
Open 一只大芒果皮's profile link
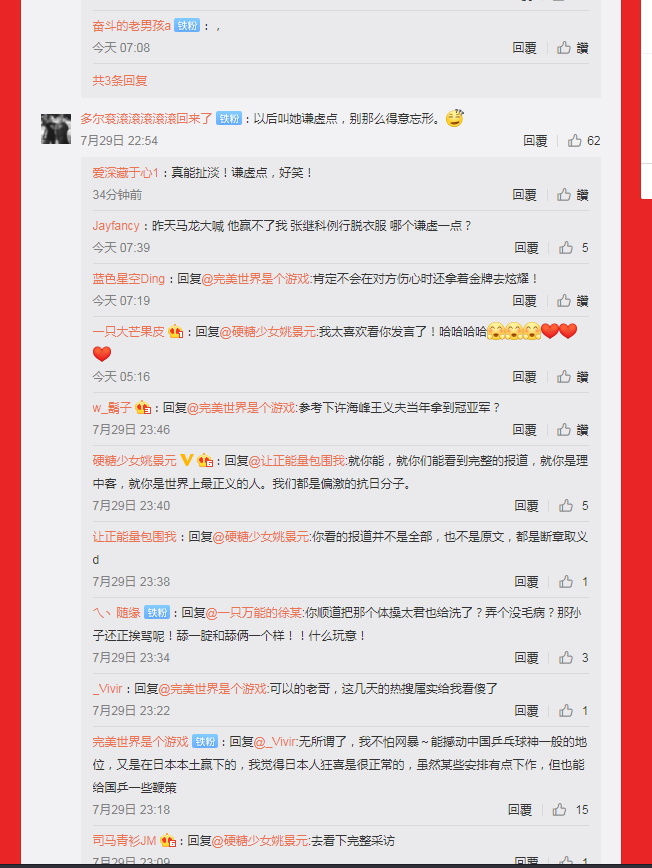click(128, 332)
